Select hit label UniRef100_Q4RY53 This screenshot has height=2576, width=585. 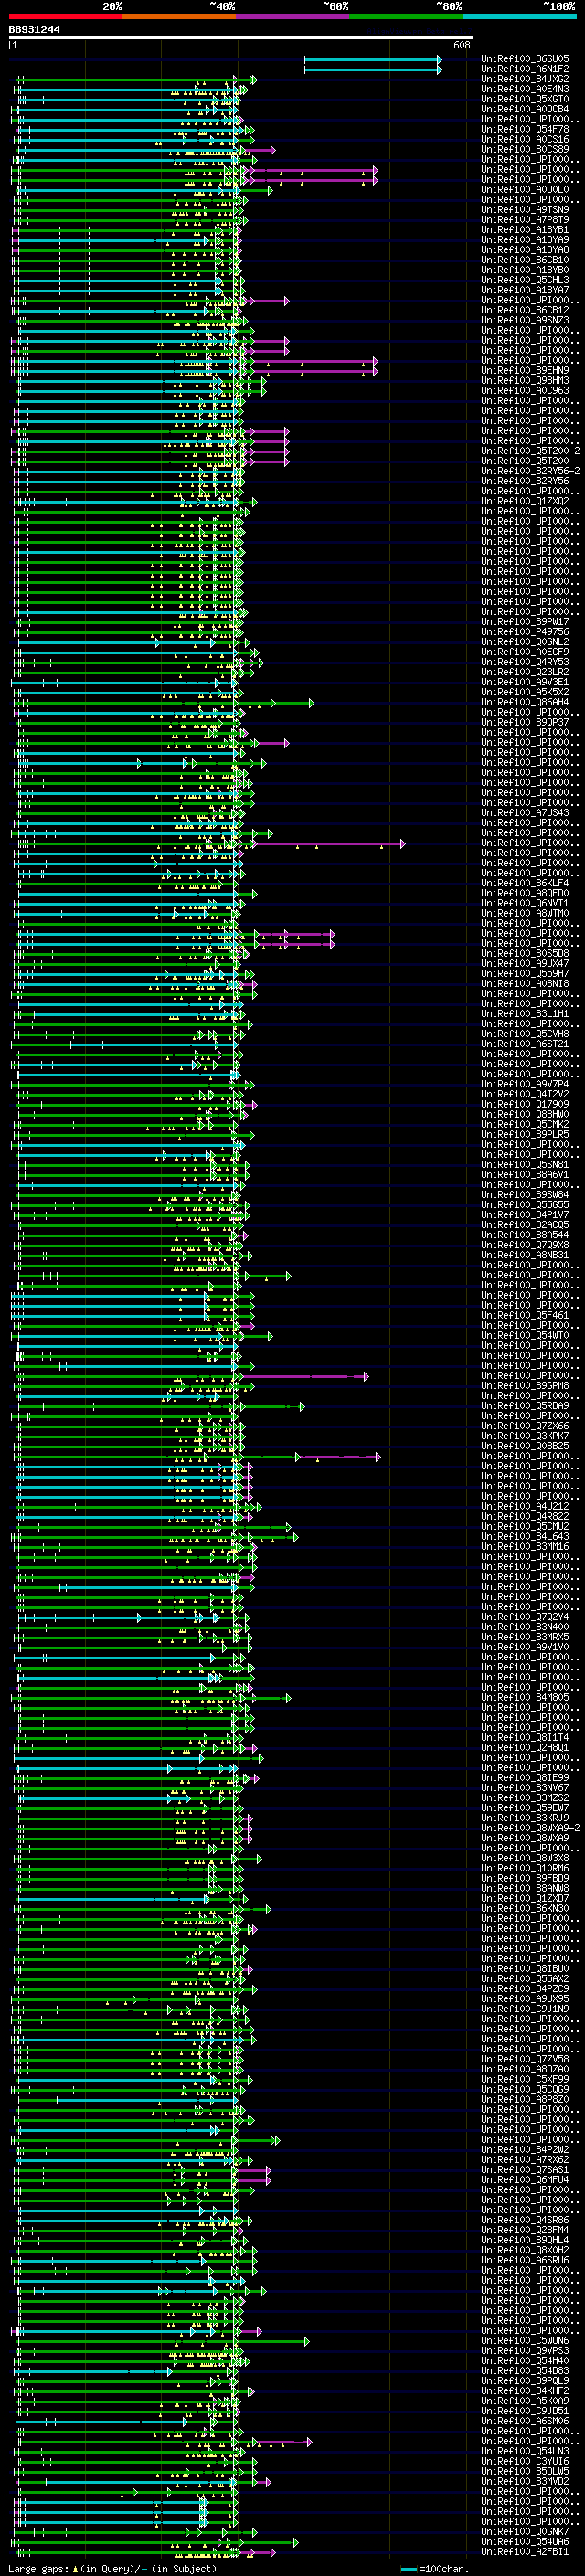point(524,662)
